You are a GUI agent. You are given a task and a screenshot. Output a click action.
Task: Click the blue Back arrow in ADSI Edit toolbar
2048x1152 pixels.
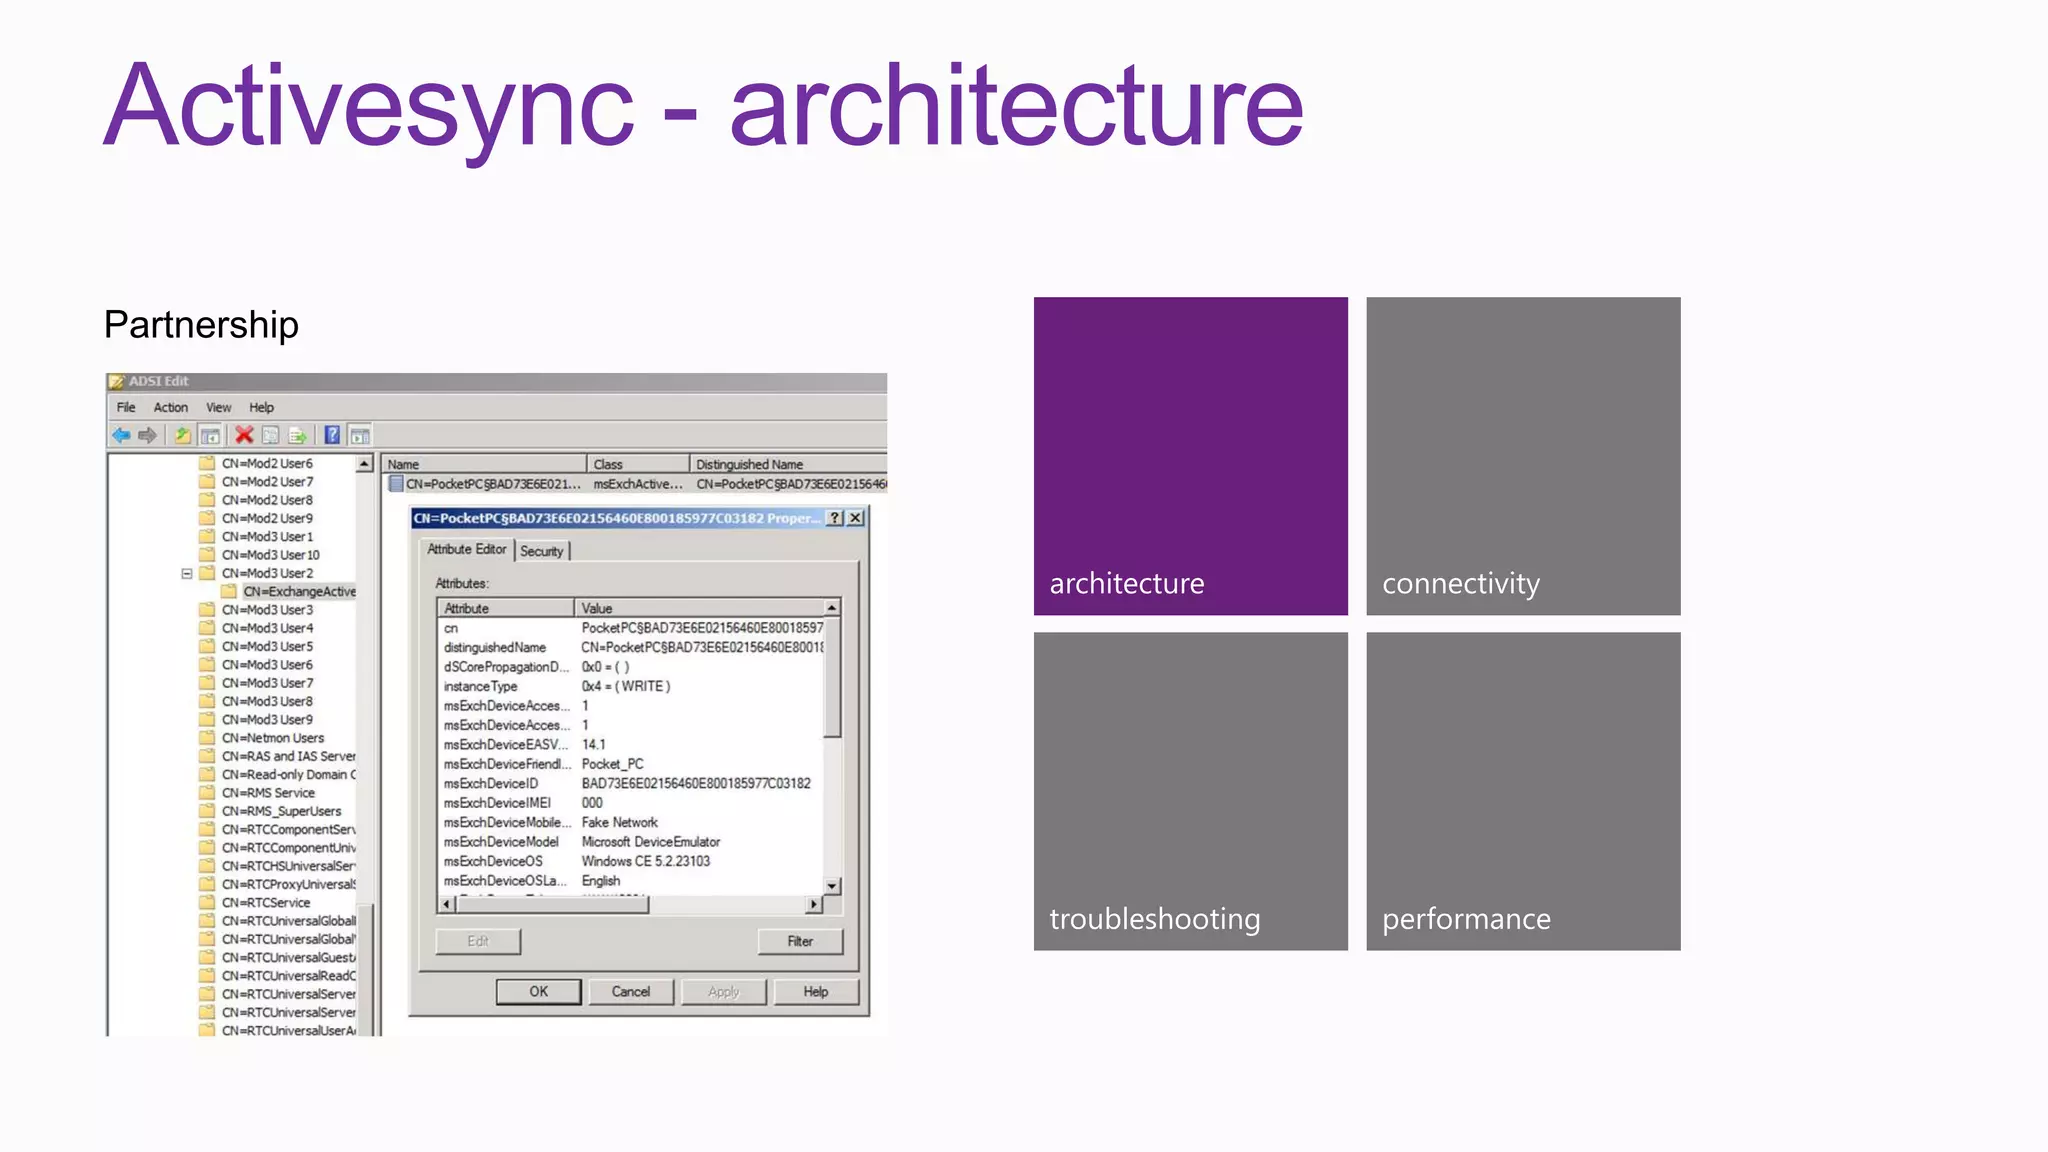[x=121, y=435]
